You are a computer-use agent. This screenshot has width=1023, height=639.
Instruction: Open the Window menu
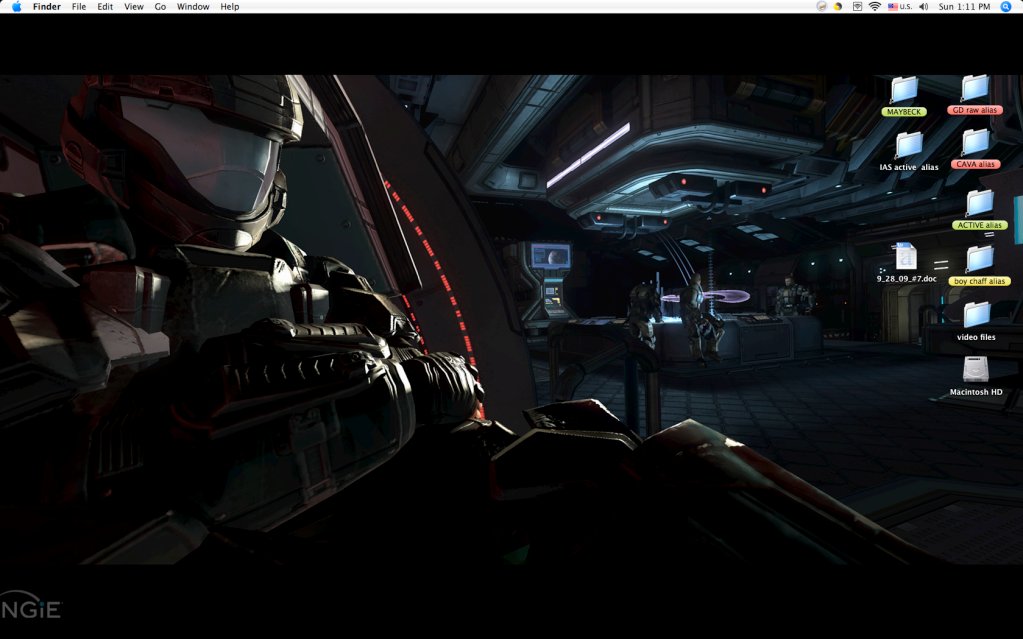click(x=193, y=7)
